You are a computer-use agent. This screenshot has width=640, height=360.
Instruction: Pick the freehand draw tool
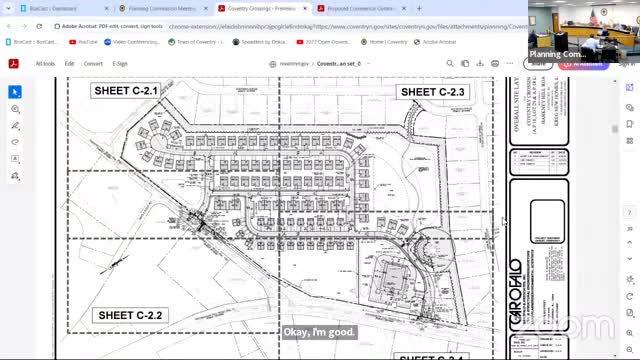tap(15, 142)
